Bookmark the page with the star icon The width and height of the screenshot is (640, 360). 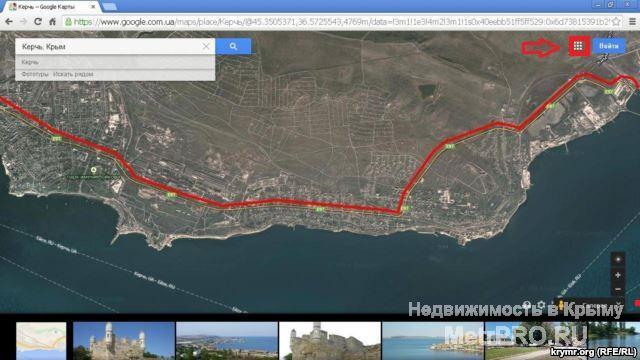616,22
